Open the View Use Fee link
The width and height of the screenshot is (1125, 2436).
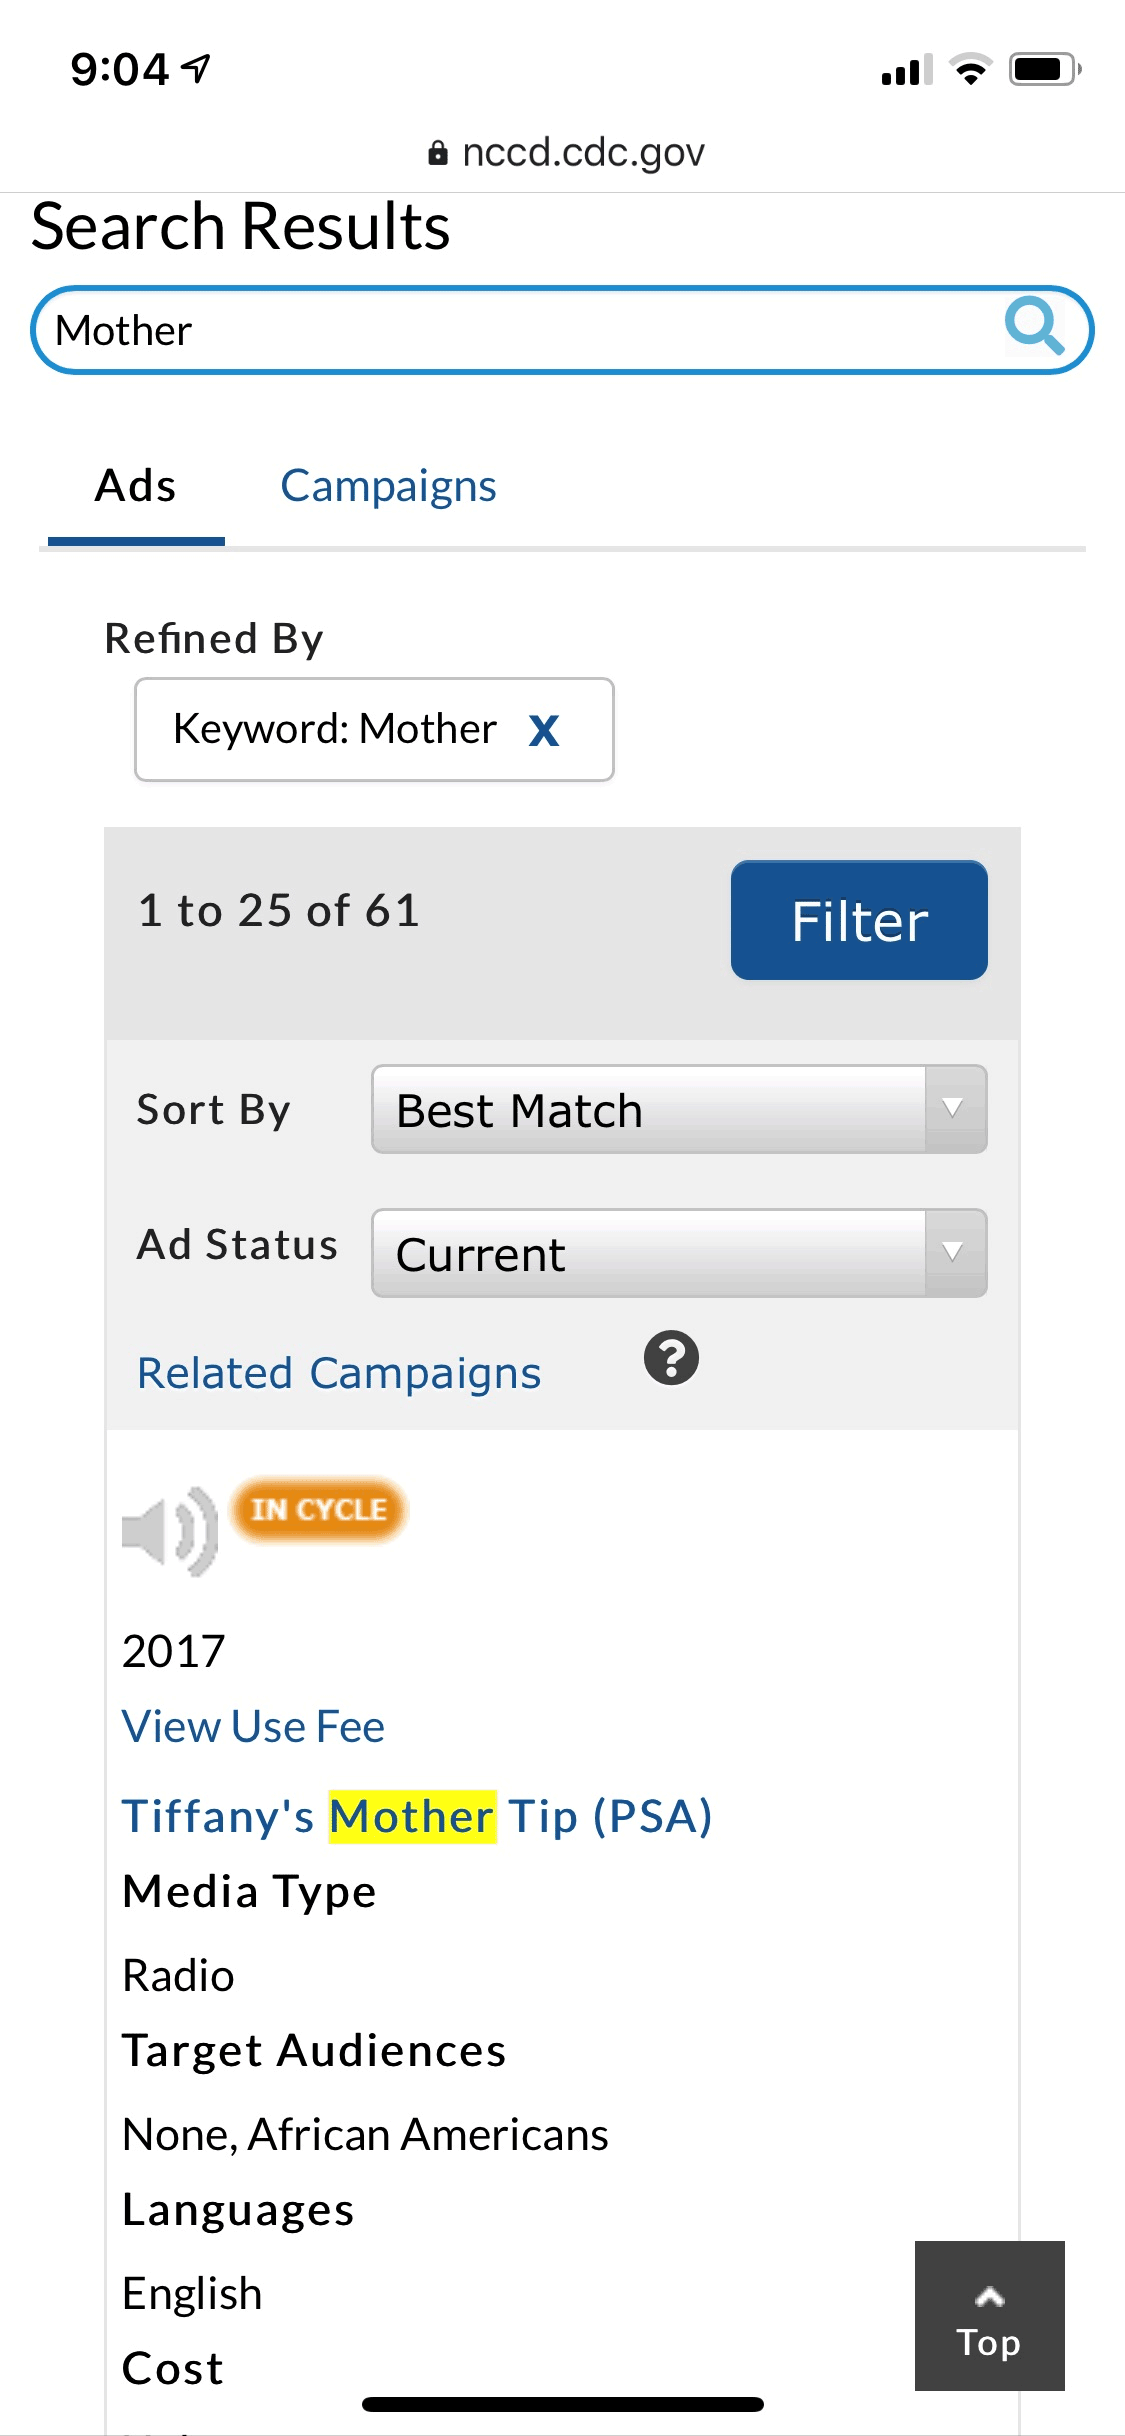(253, 1727)
